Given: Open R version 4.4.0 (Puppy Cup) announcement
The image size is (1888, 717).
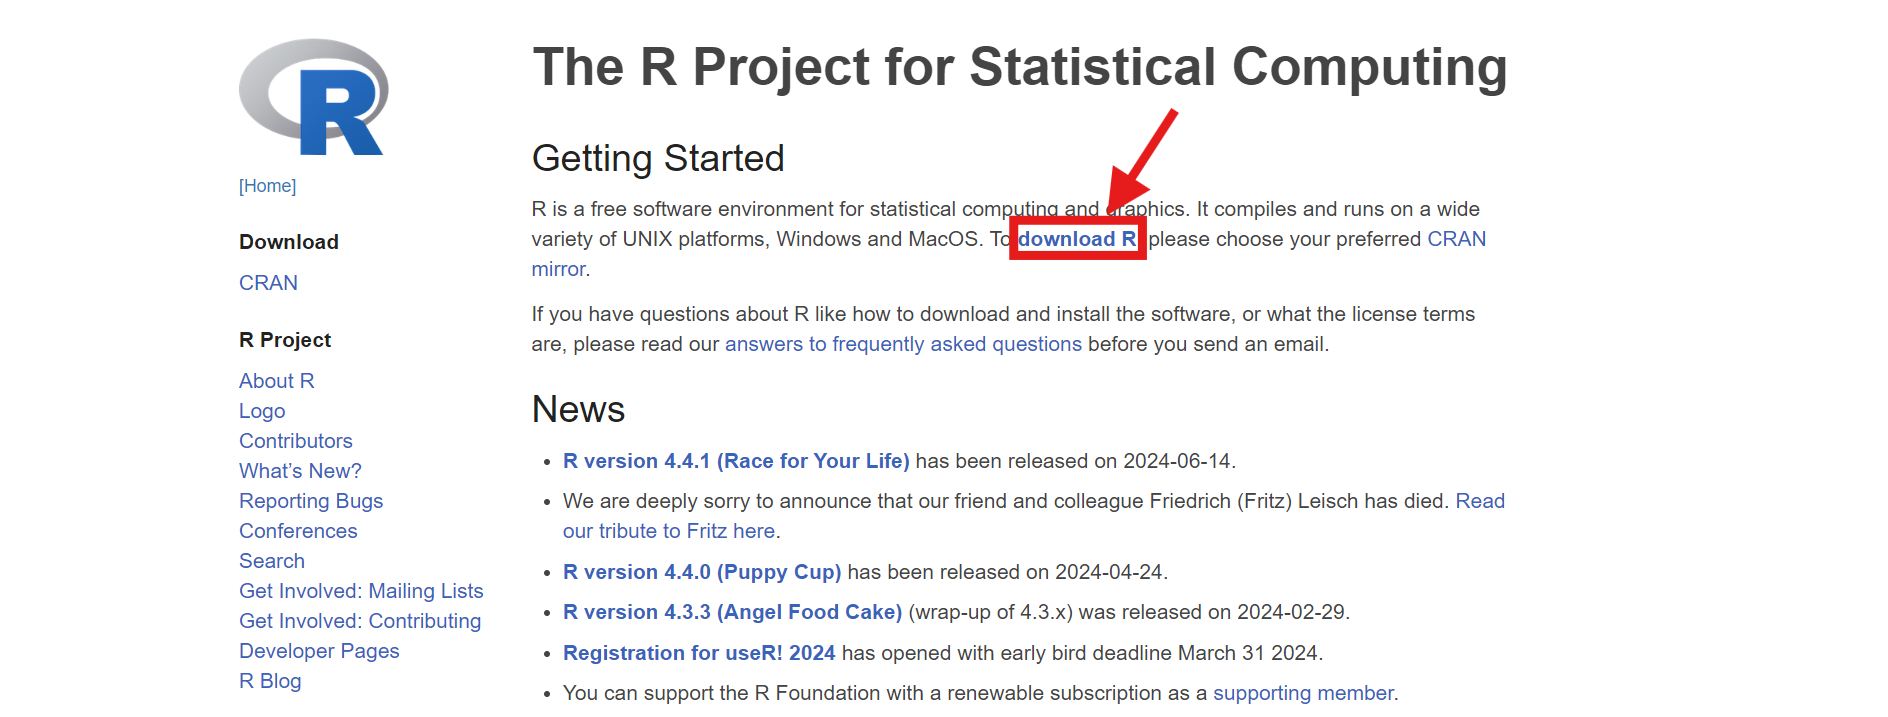Looking at the screenshot, I should point(702,572).
